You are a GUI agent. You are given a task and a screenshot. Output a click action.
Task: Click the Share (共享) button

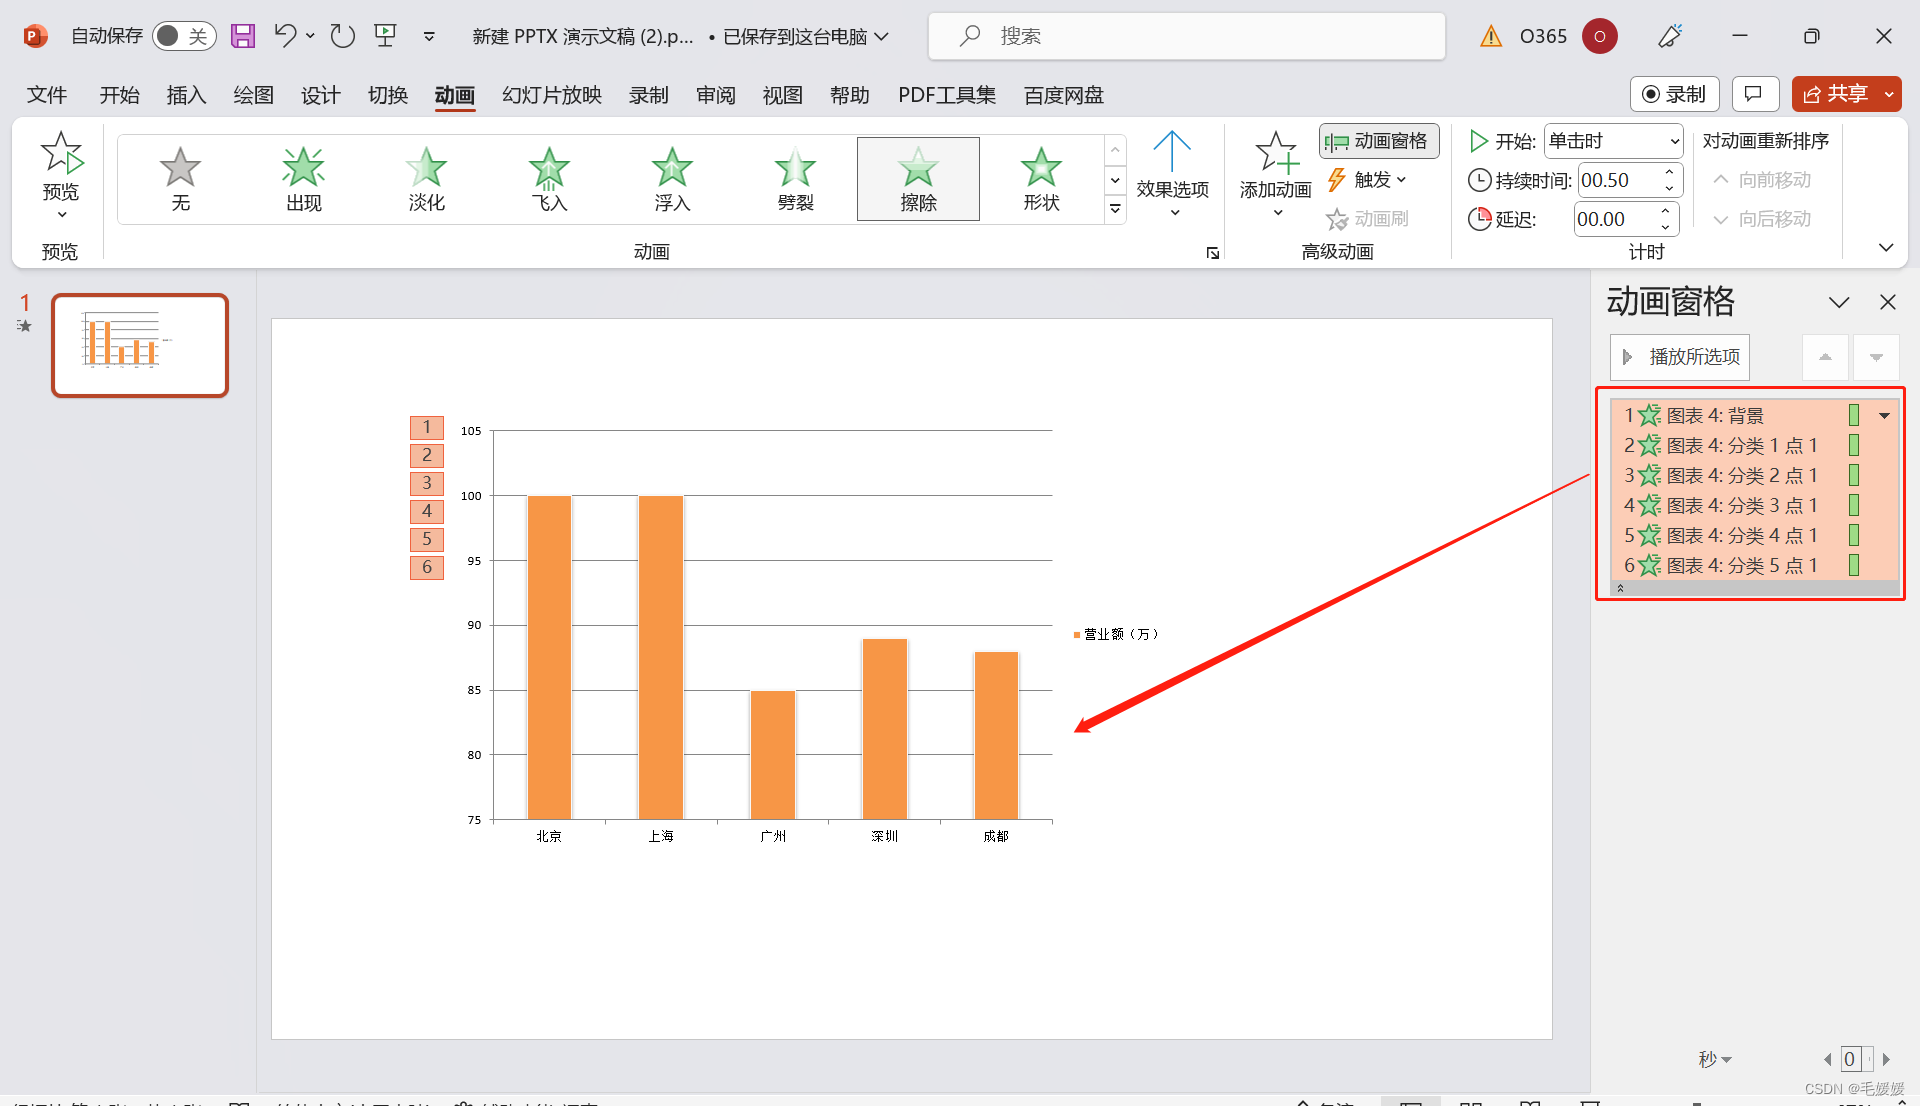[1836, 94]
